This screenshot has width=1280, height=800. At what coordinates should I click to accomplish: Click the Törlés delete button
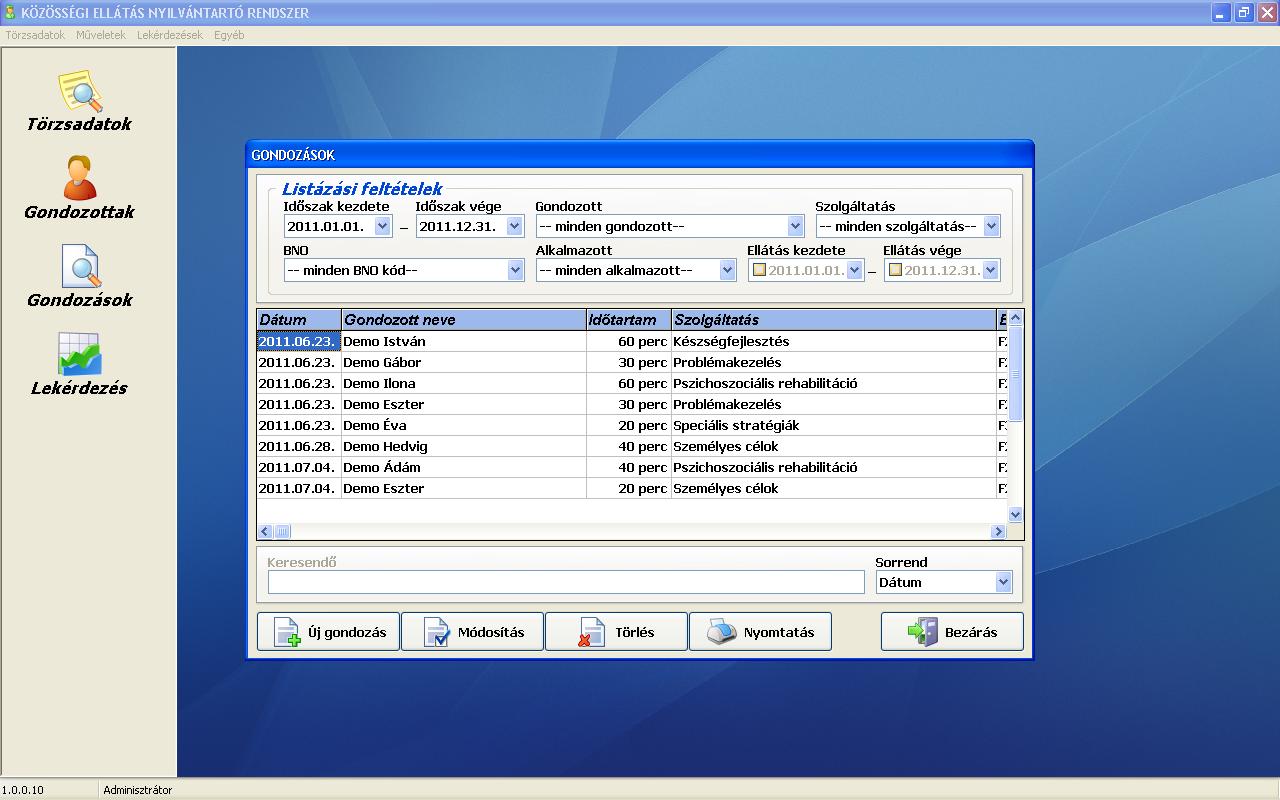click(x=616, y=632)
